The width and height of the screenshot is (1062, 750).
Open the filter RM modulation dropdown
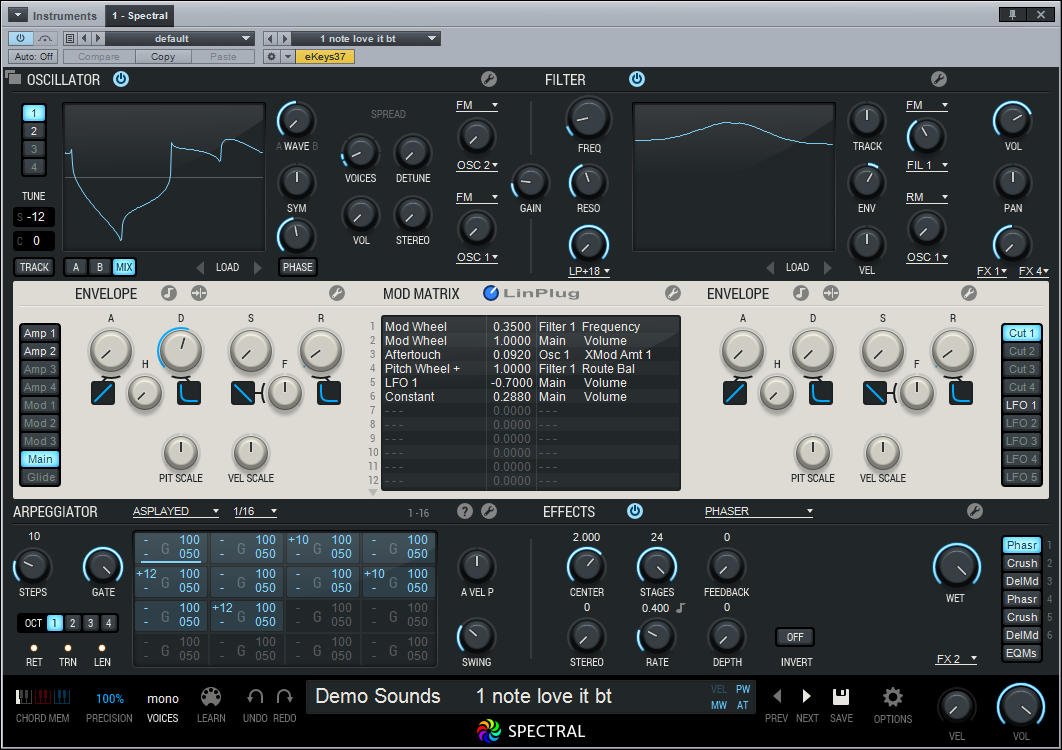tap(927, 197)
